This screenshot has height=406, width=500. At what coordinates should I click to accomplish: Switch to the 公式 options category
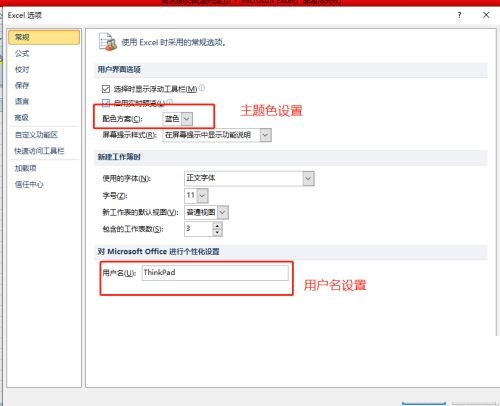pyautogui.click(x=22, y=53)
